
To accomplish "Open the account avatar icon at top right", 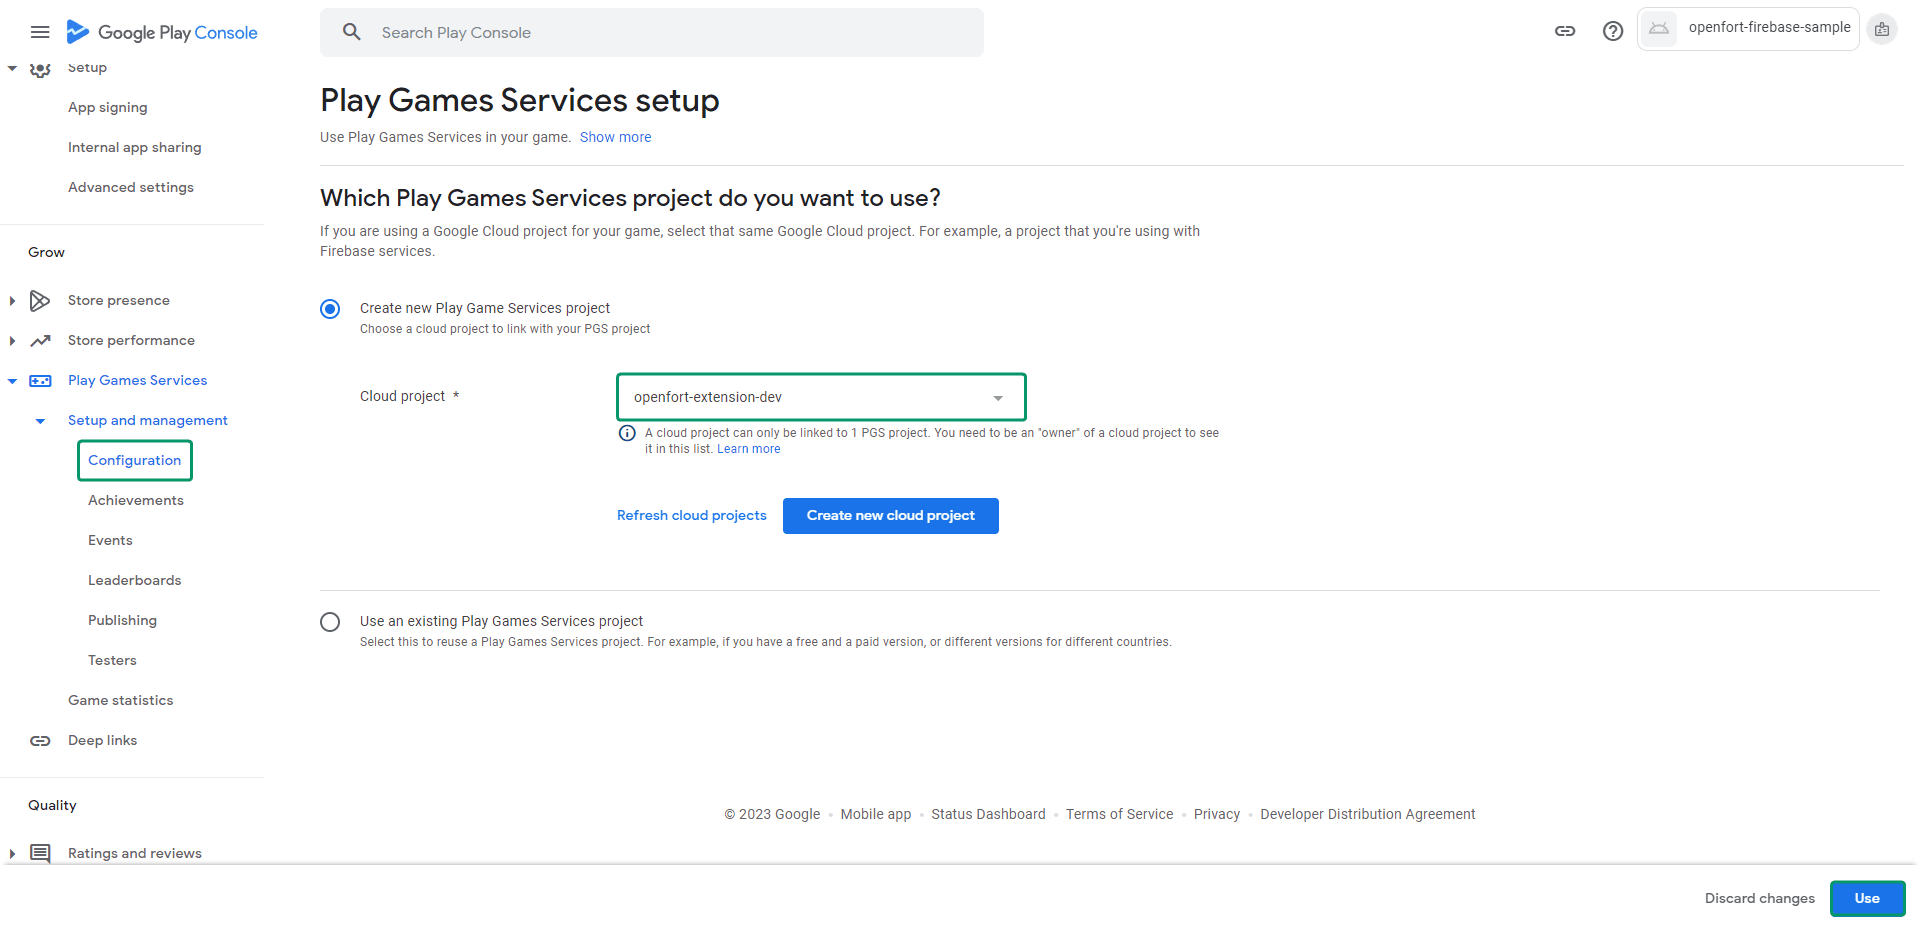I will coord(1881,29).
